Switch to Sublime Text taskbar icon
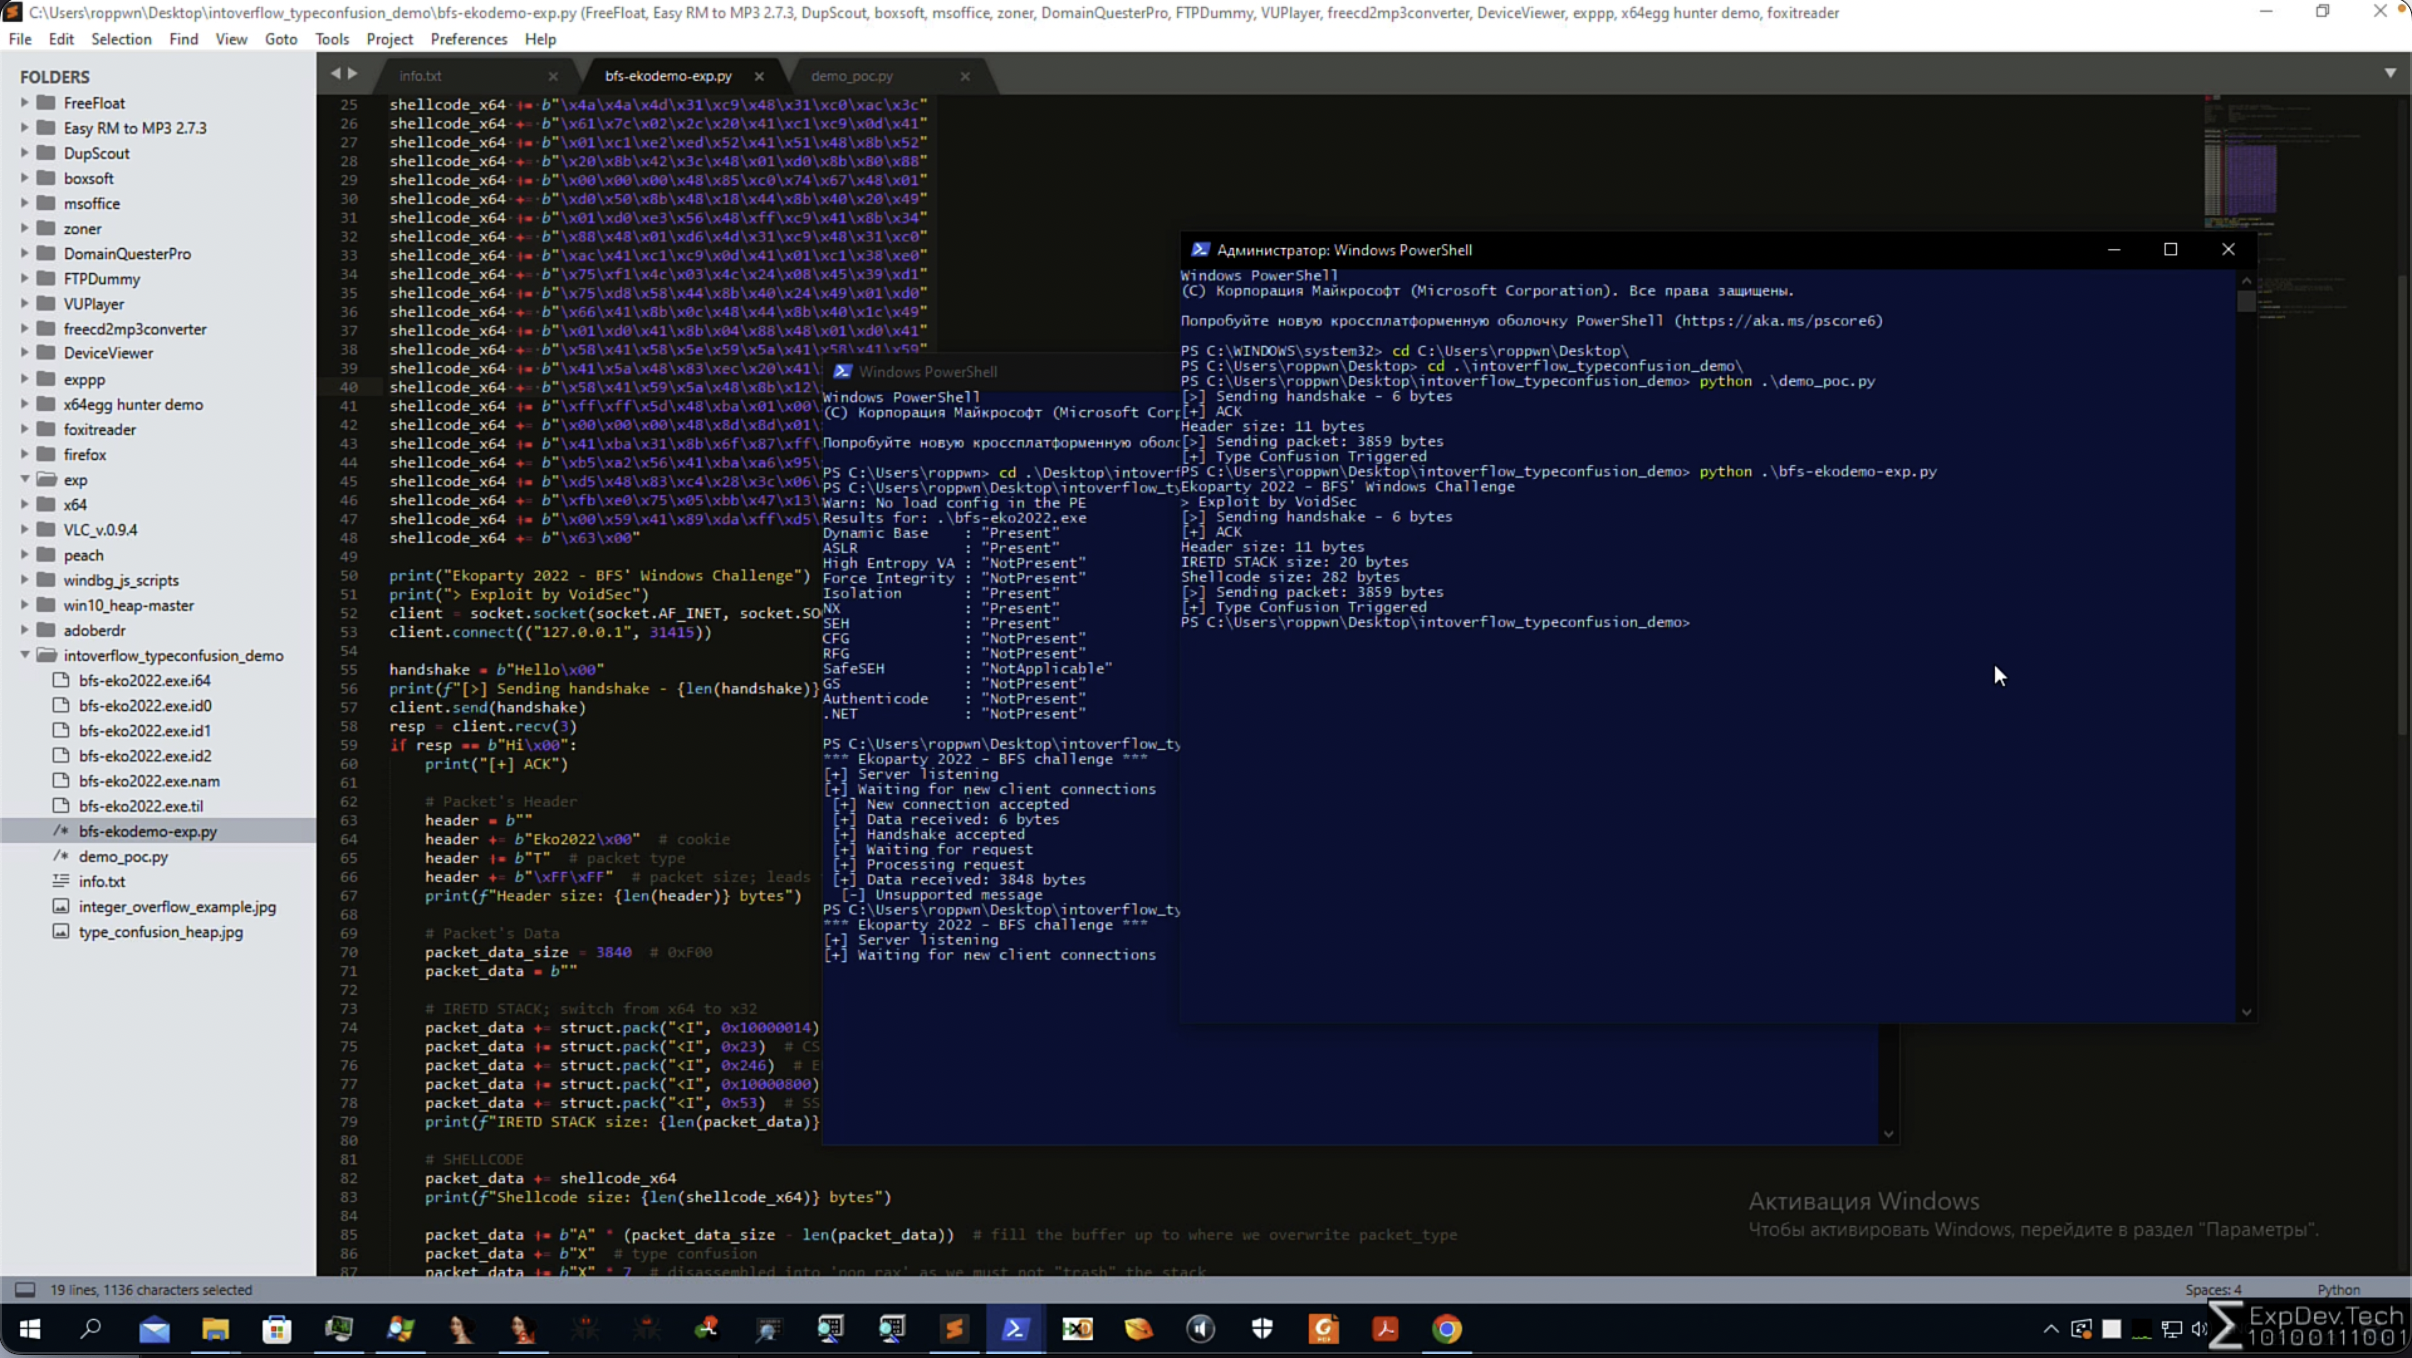The image size is (2412, 1358). 954,1329
